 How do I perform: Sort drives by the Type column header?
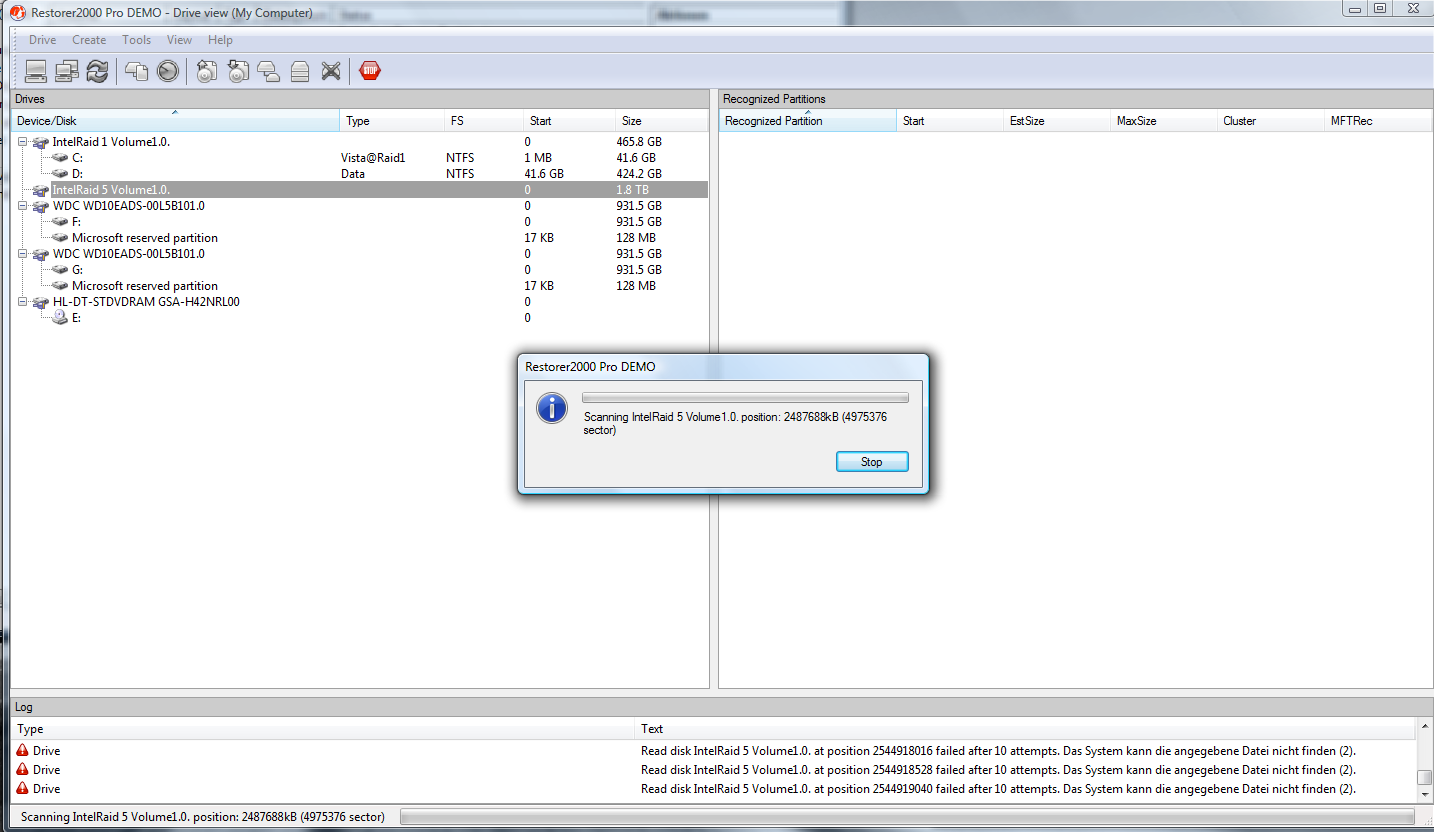(392, 121)
